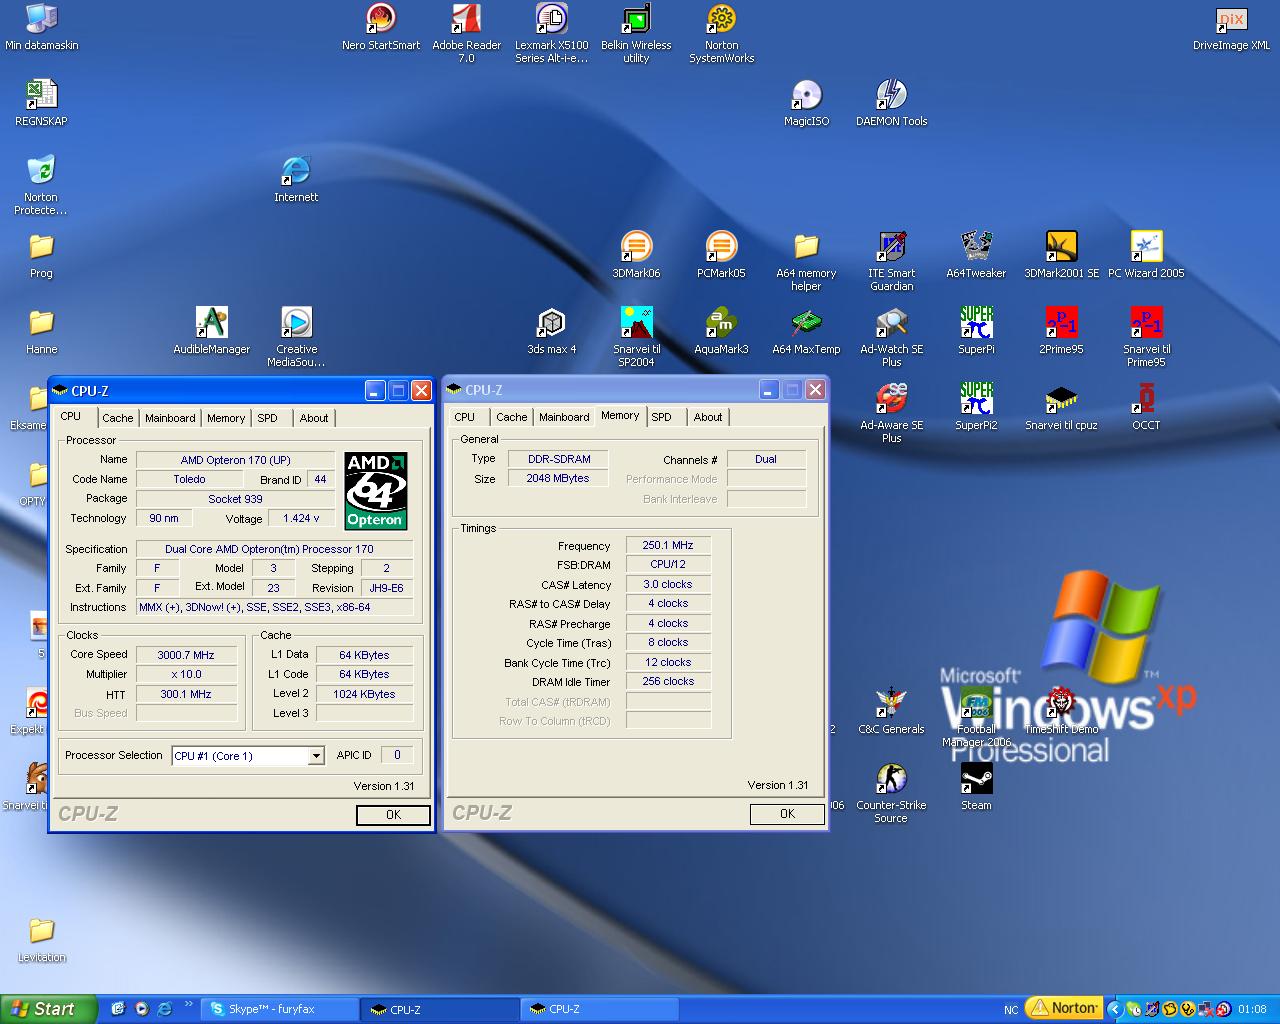Select the first CPU-Z taskbar button
This screenshot has width=1280, height=1024.
440,1009
